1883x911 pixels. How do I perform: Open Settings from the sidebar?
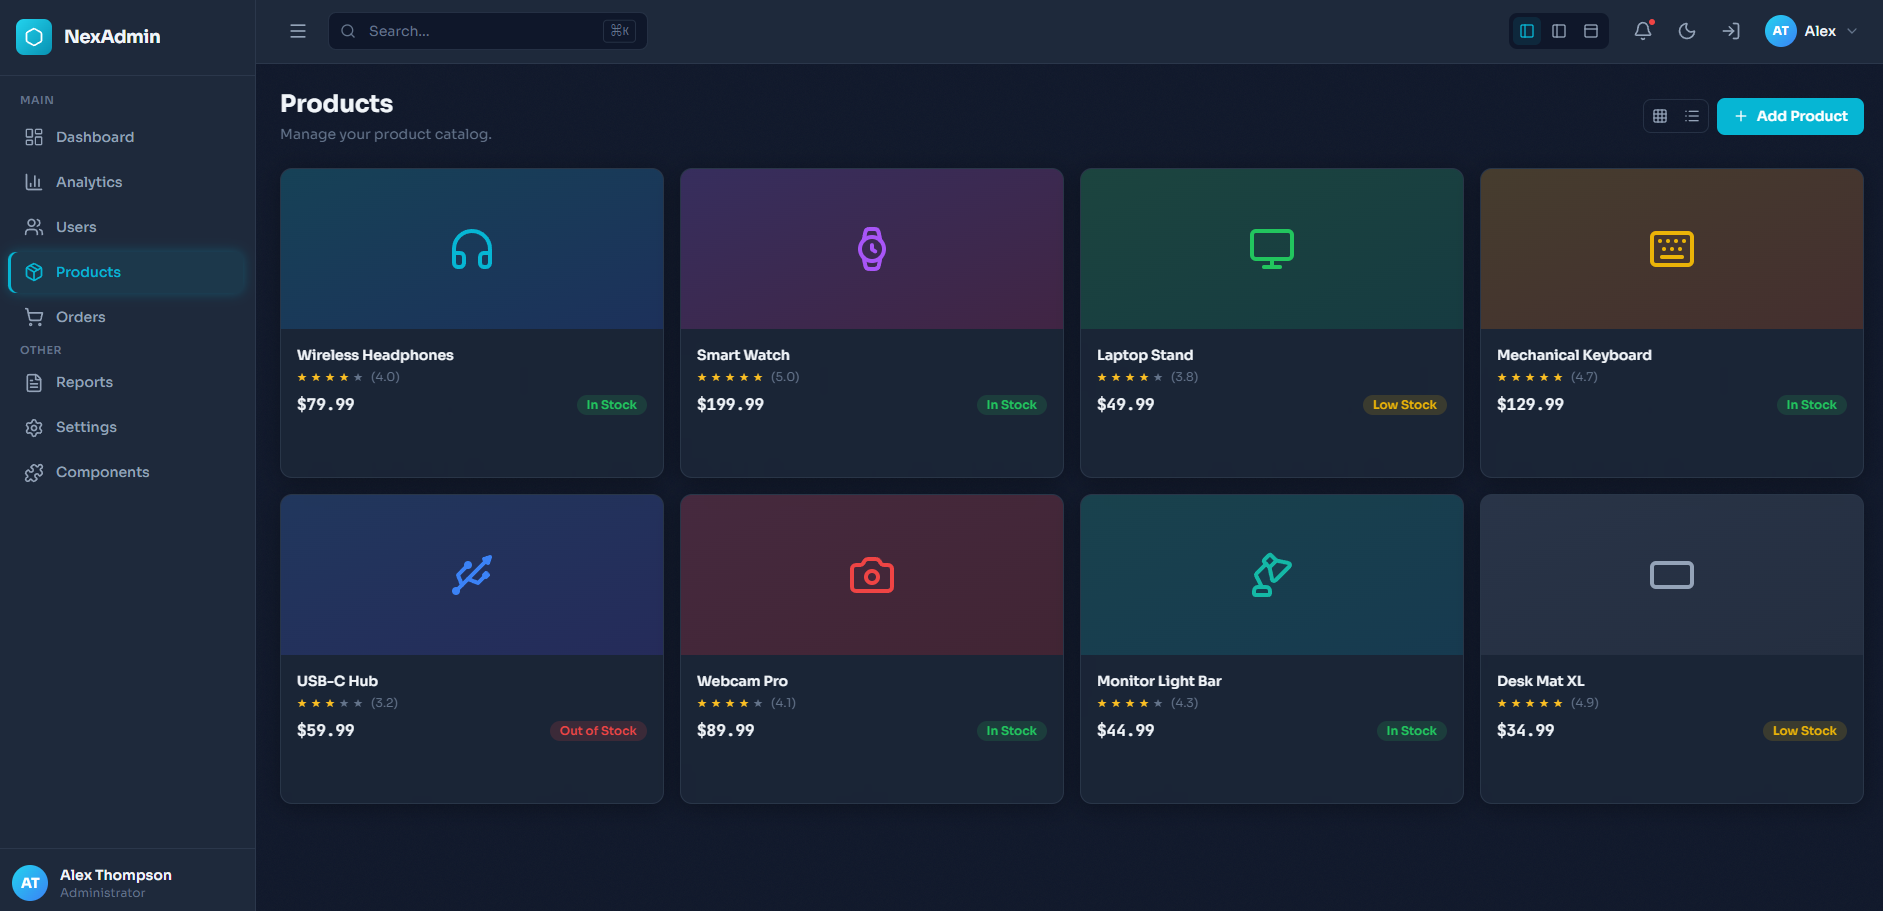[x=86, y=427]
